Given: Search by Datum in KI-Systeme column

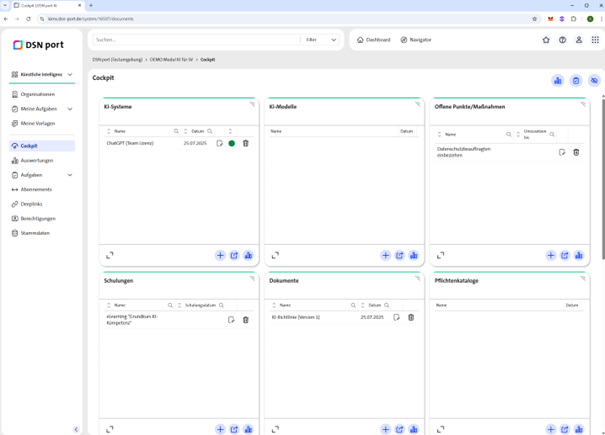Looking at the screenshot, I should (210, 131).
